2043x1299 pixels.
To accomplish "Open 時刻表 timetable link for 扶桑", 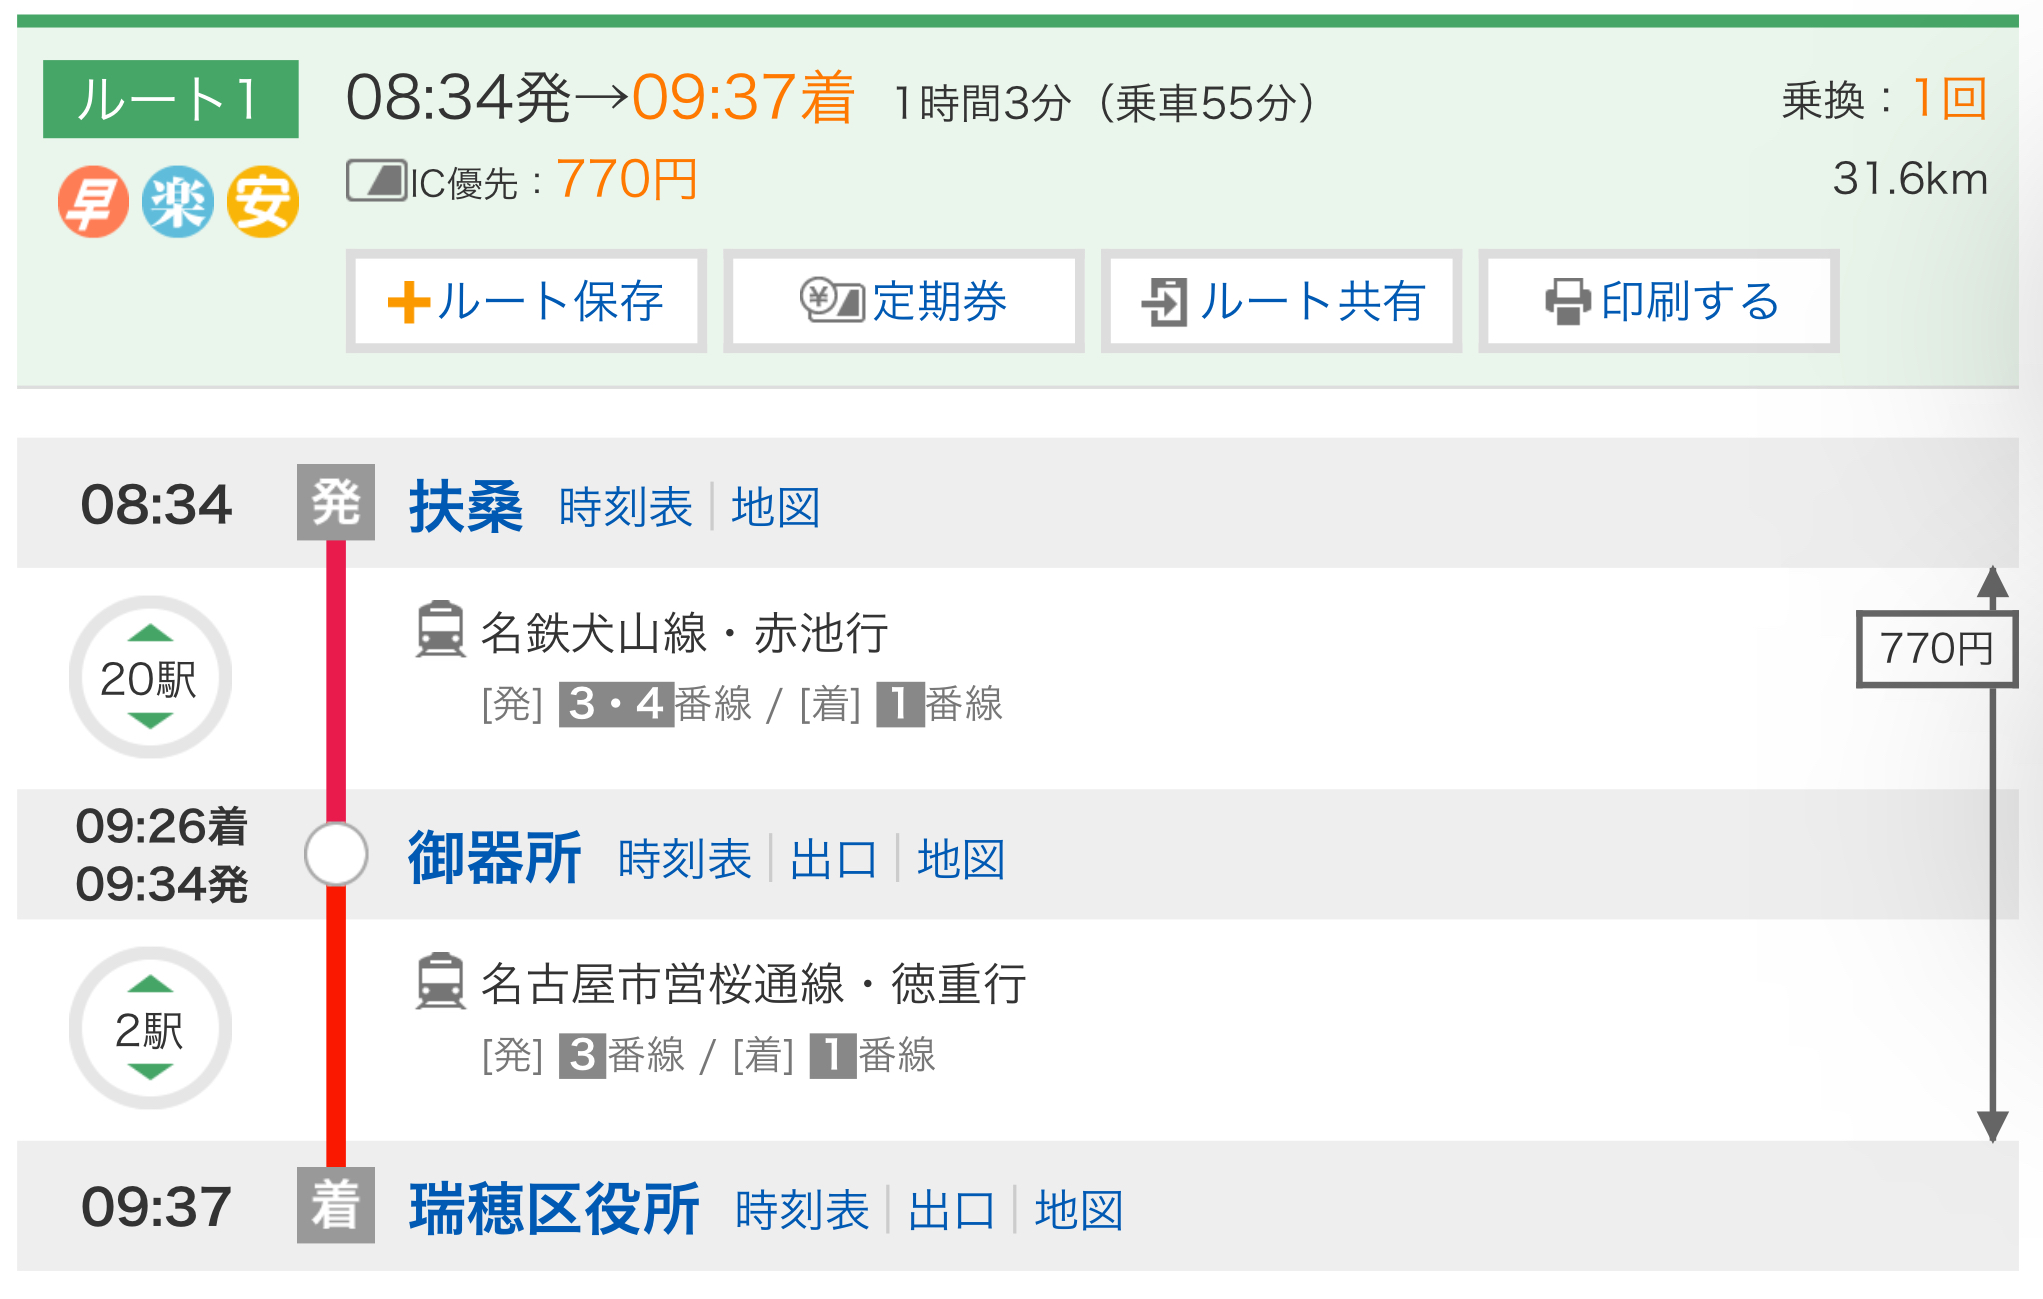I will point(625,507).
